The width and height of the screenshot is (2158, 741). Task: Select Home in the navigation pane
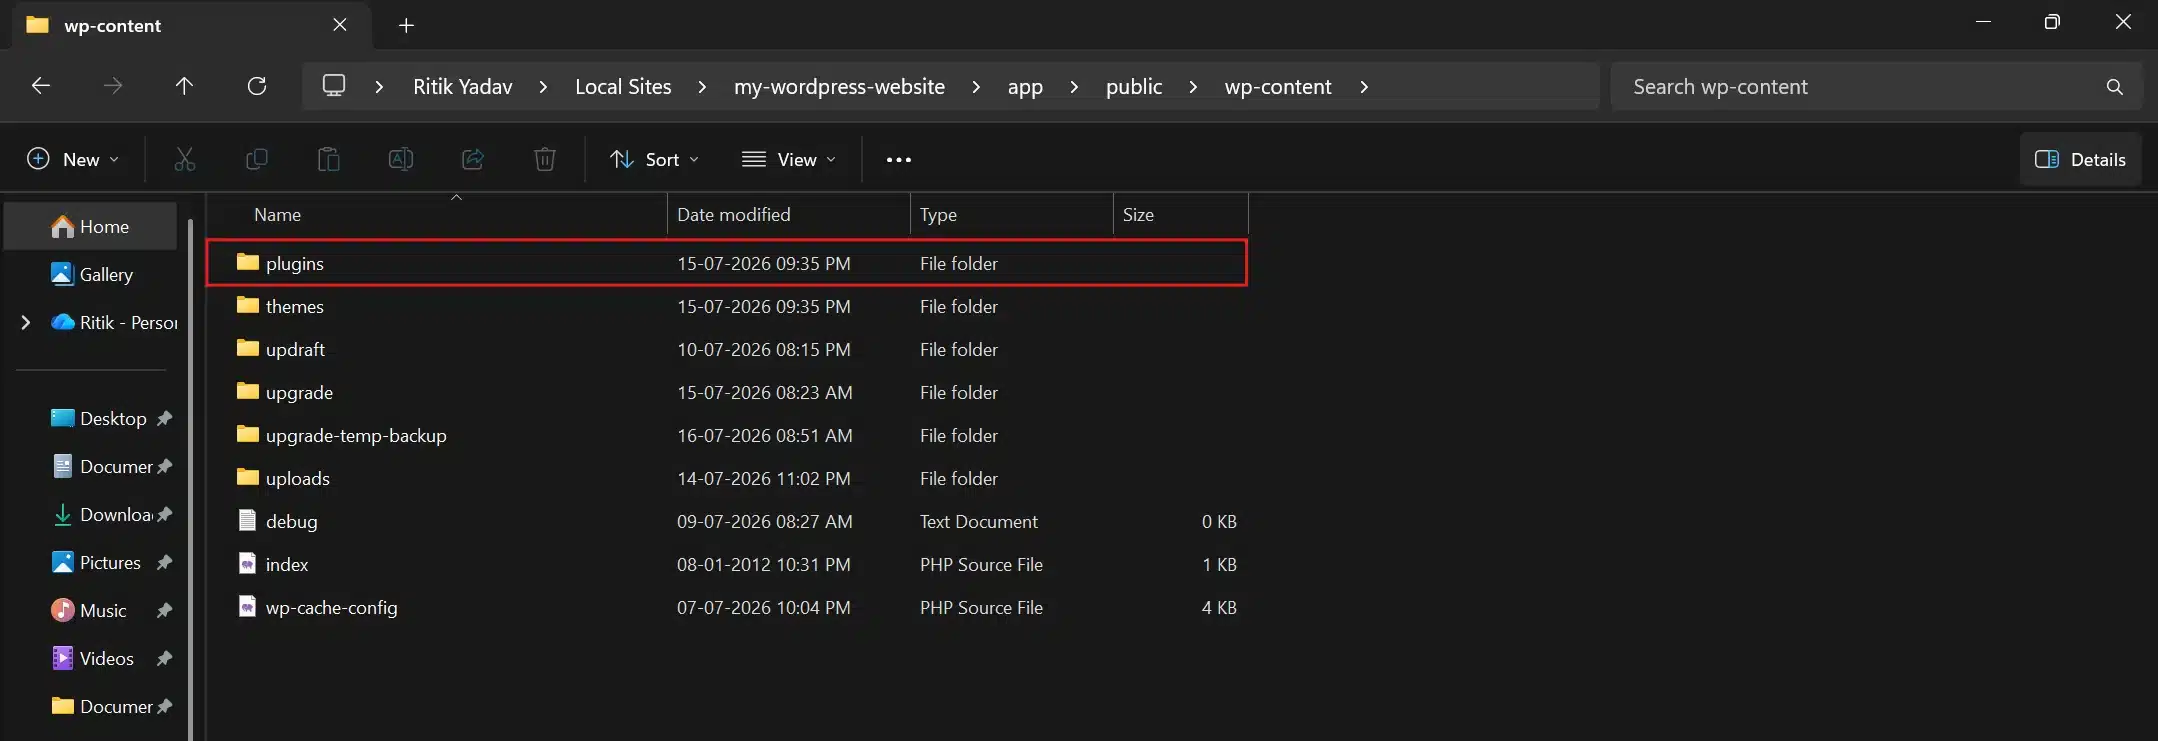pos(91,227)
